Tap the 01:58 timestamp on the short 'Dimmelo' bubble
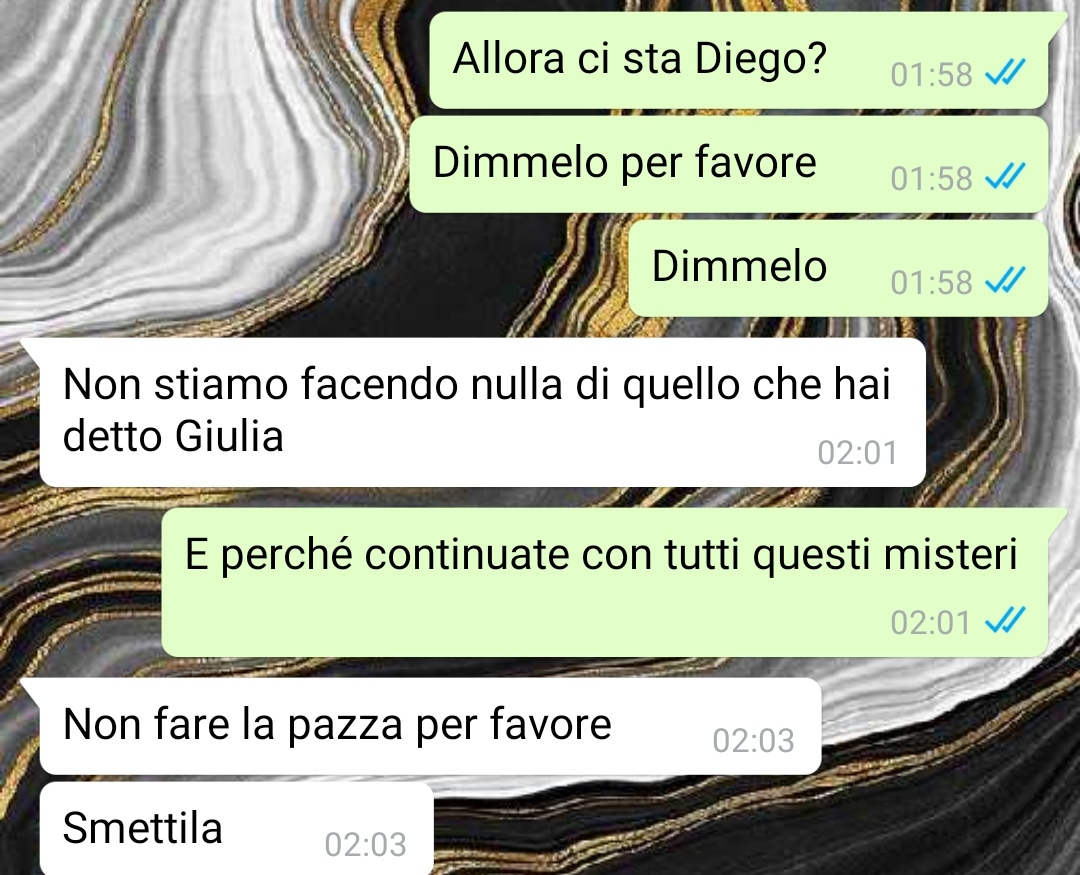Screen dimensions: 1080x875 [931, 282]
